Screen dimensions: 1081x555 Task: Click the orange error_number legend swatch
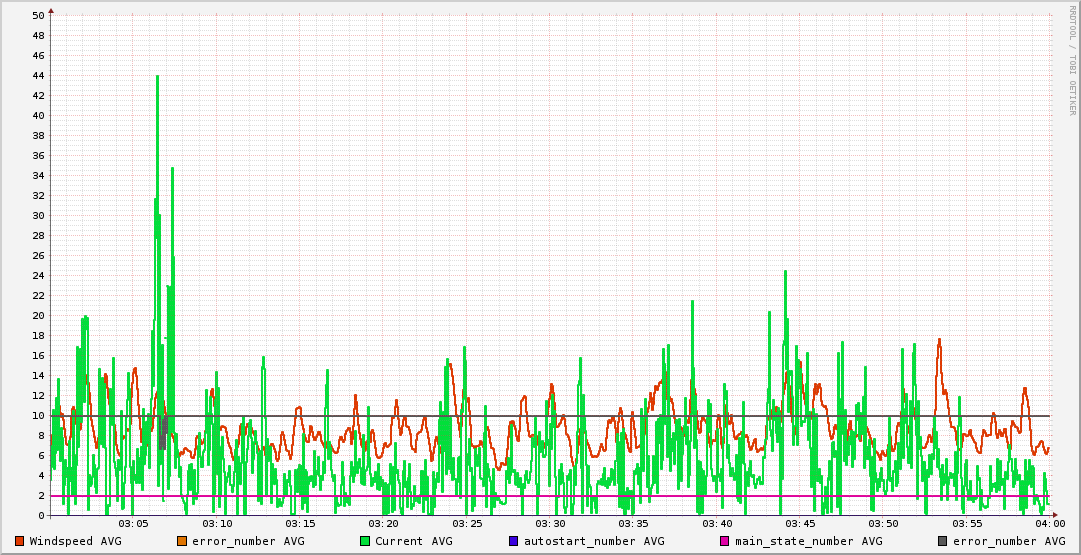click(182, 541)
